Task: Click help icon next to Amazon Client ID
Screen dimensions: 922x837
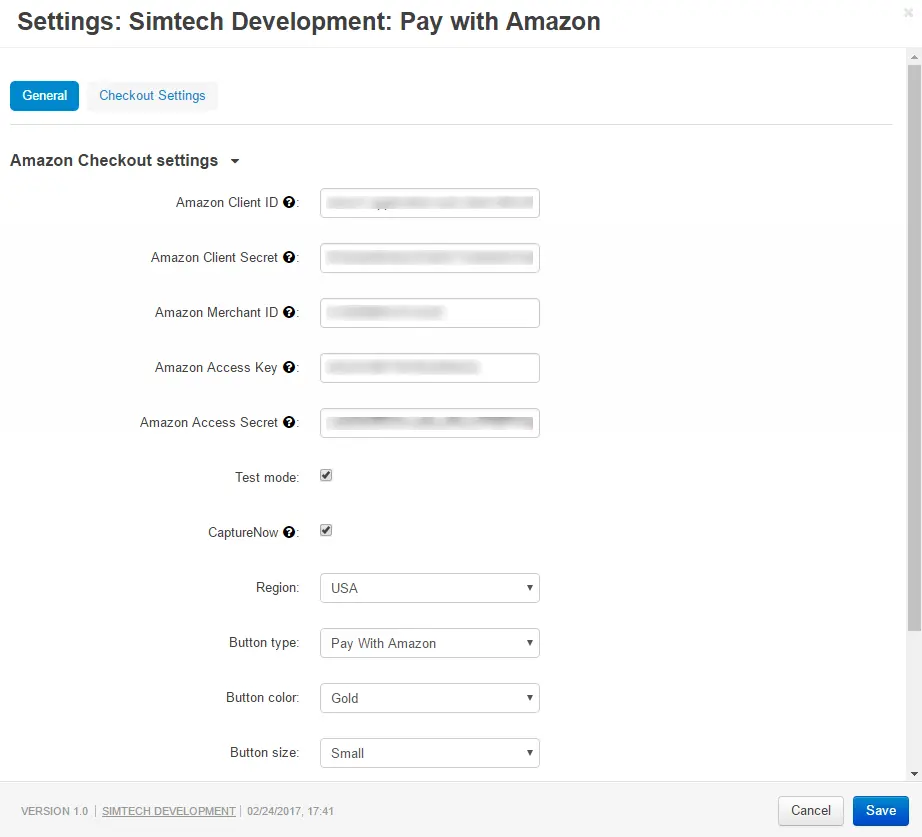Action: [289, 203]
